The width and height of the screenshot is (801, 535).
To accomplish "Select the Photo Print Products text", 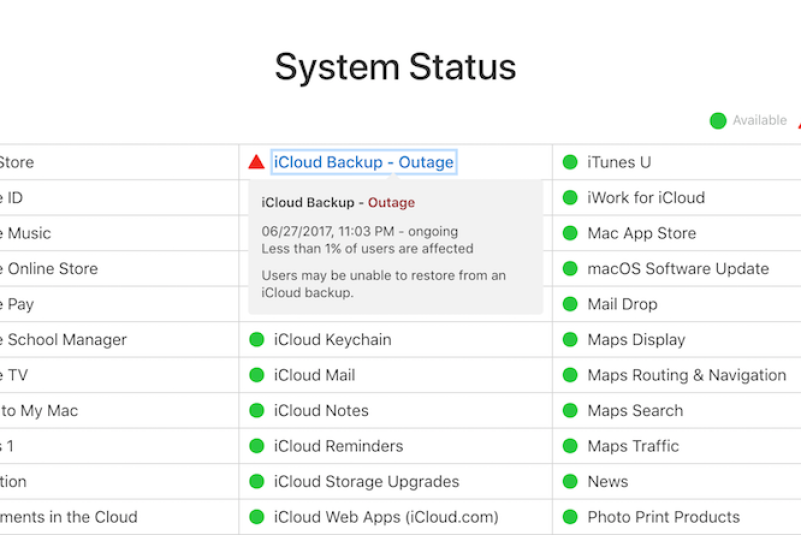I will pyautogui.click(x=664, y=517).
